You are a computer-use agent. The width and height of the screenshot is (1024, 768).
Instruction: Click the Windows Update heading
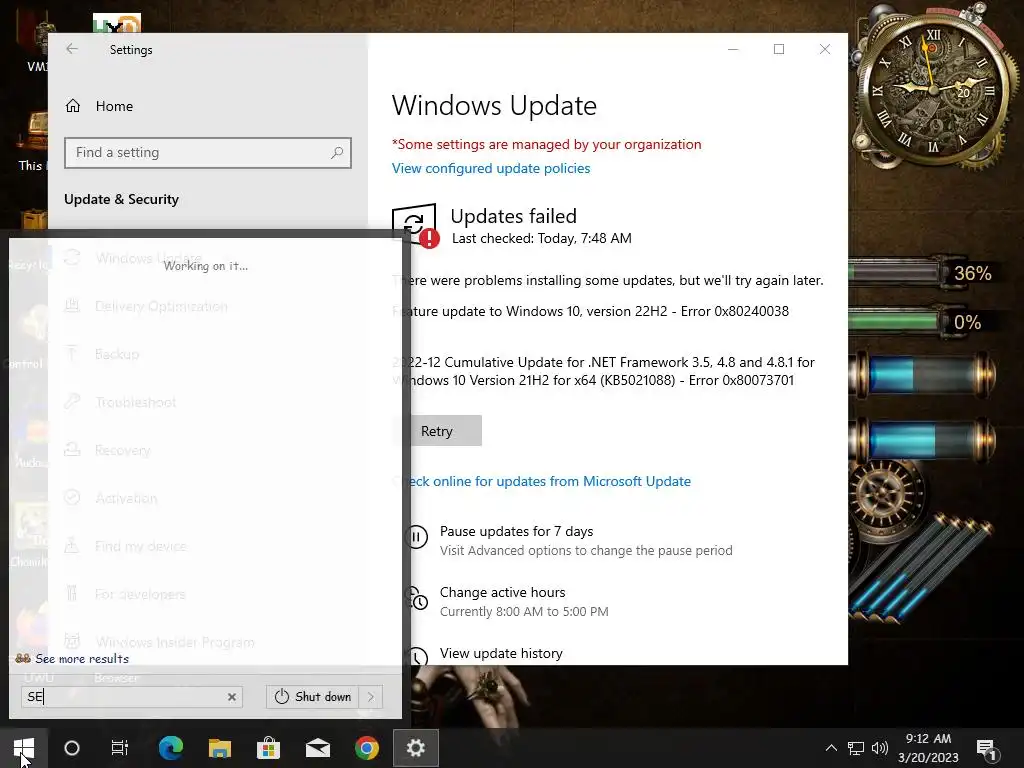pyautogui.click(x=494, y=106)
